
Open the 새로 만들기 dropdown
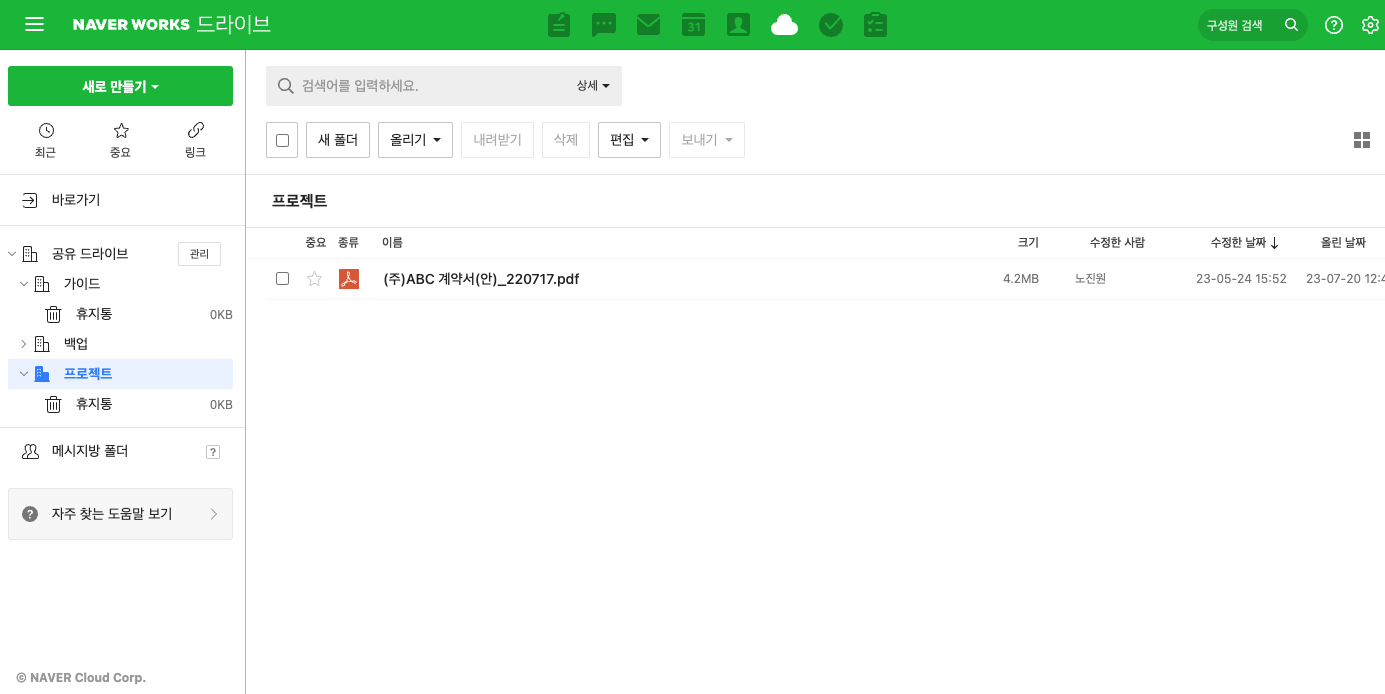coord(120,86)
